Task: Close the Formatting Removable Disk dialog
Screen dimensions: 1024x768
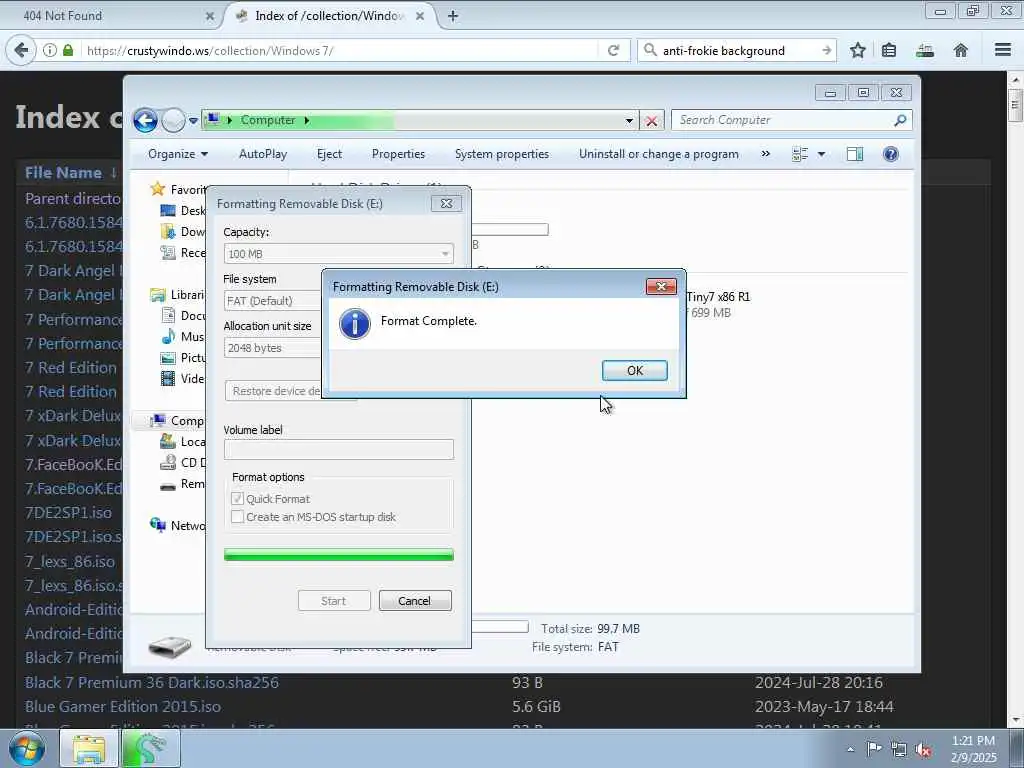Action: pyautogui.click(x=447, y=204)
